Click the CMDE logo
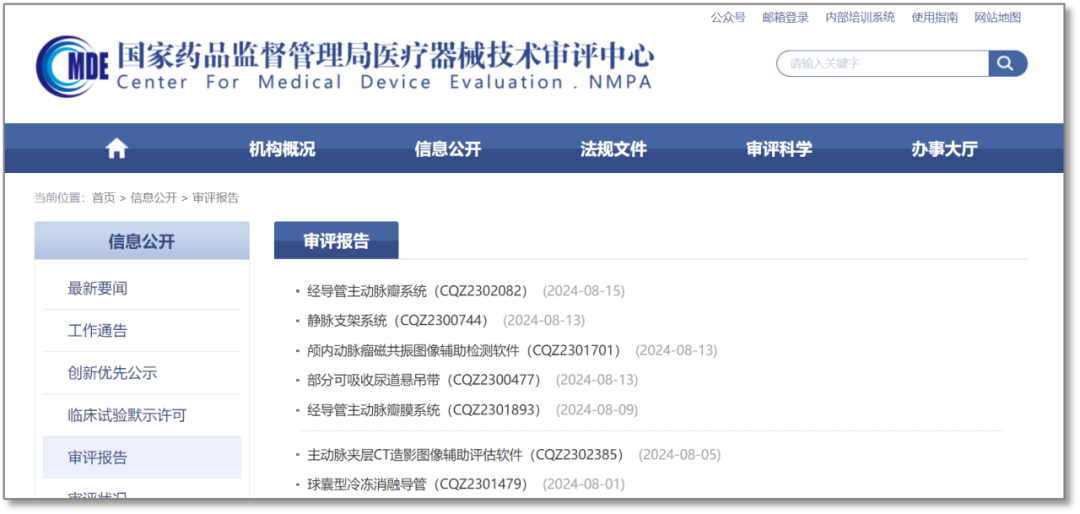 (72, 66)
